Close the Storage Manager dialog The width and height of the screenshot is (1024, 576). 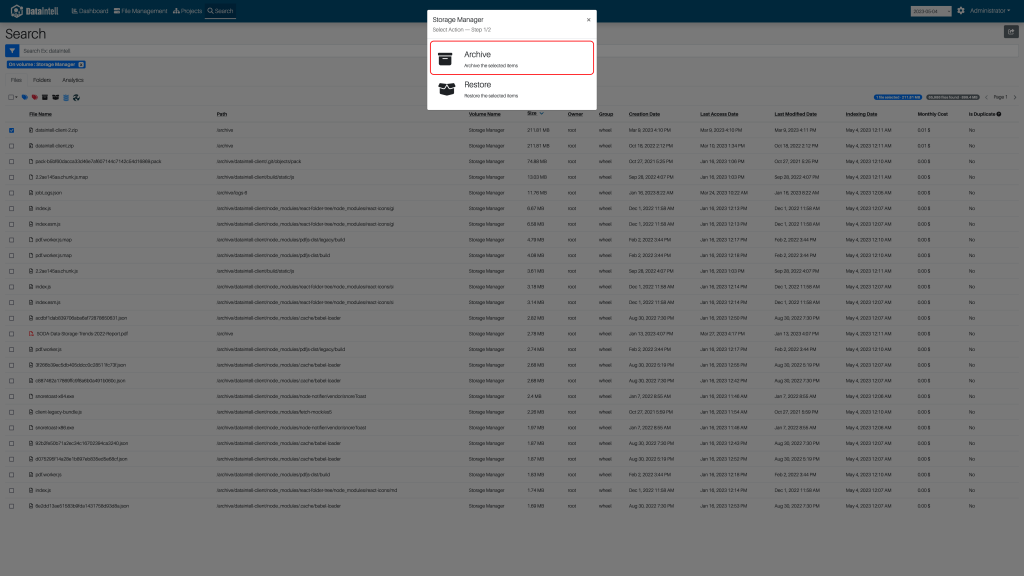(588, 20)
